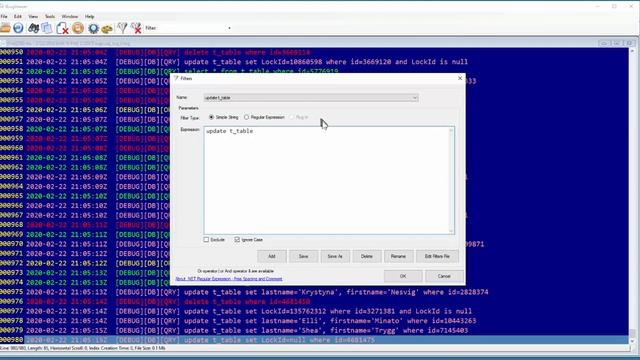Click the Save button in Filters dialog
This screenshot has width=640, height=360.
(303, 256)
